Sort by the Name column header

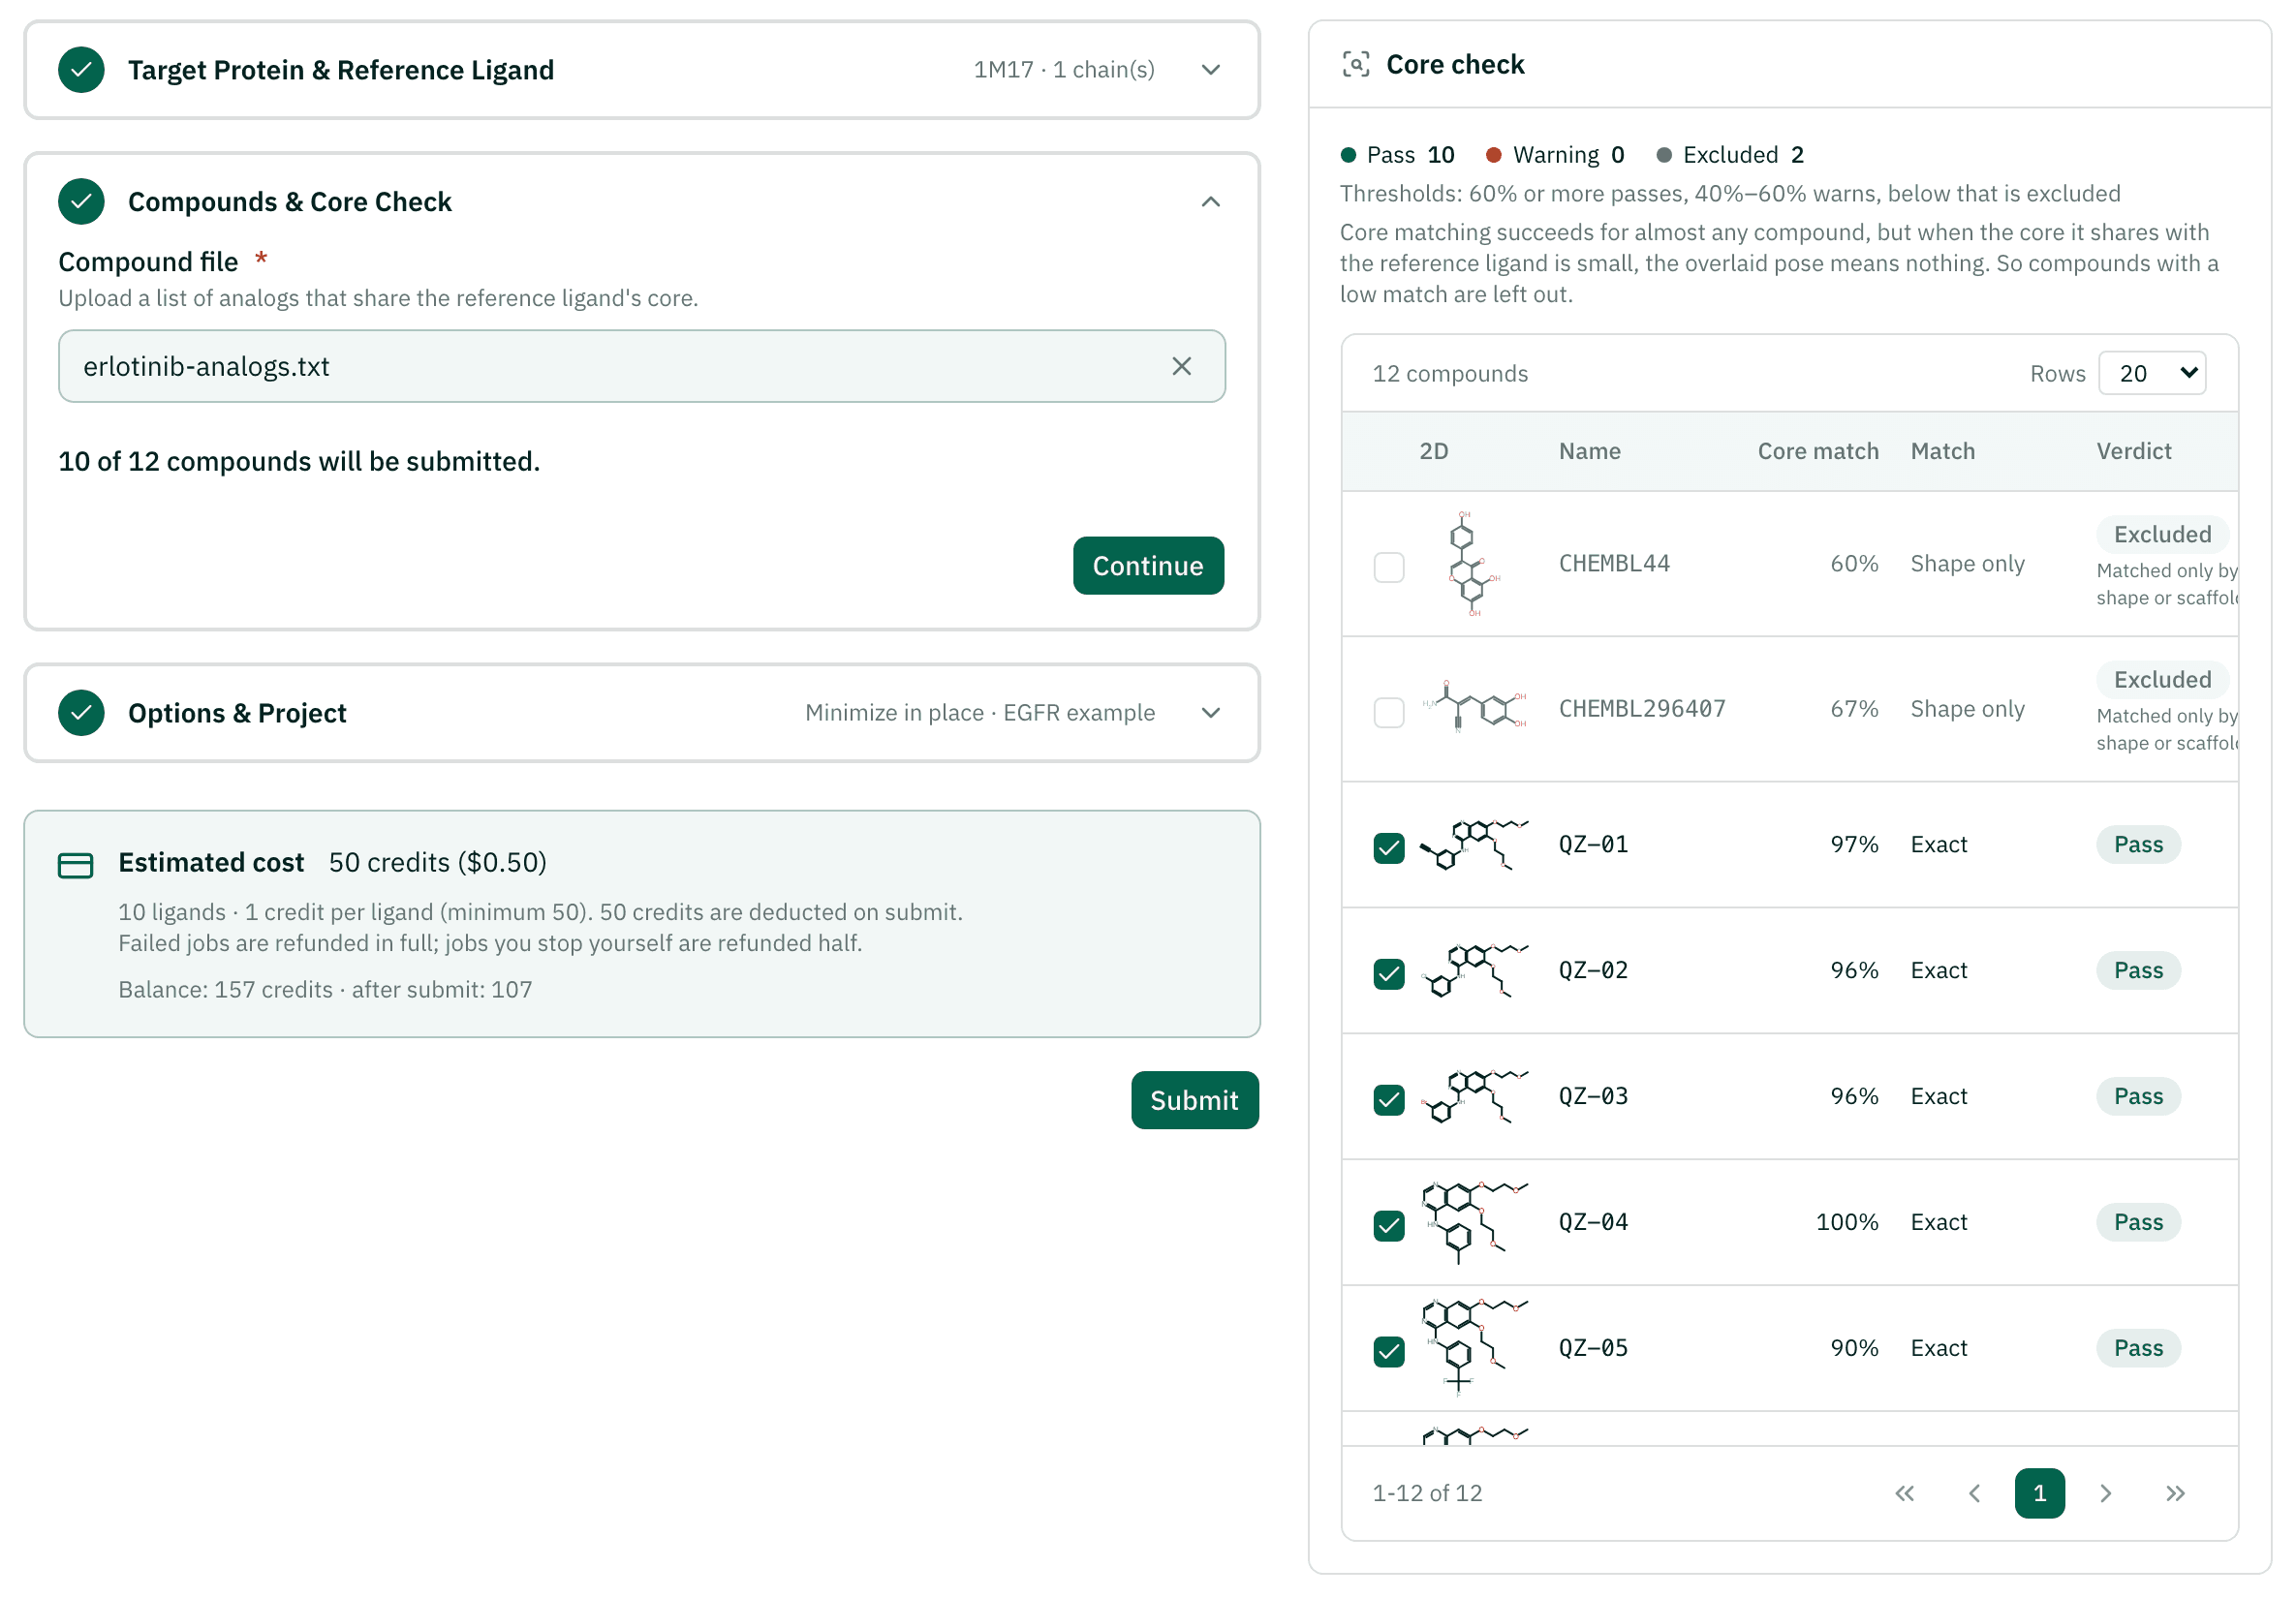point(1589,451)
